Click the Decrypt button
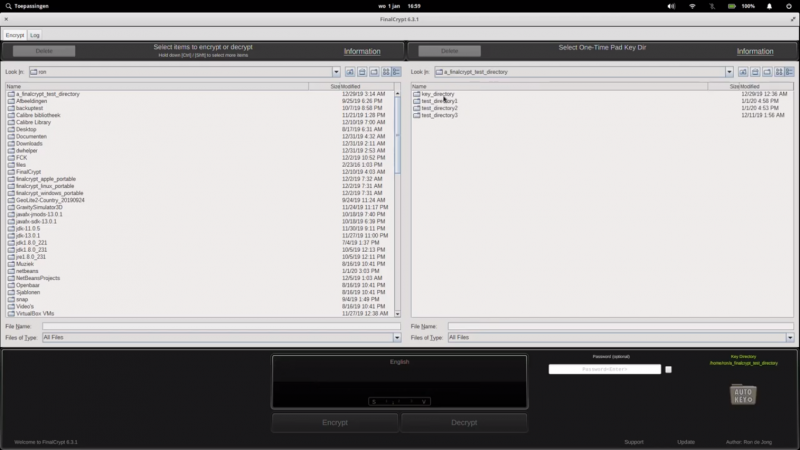 (464, 422)
